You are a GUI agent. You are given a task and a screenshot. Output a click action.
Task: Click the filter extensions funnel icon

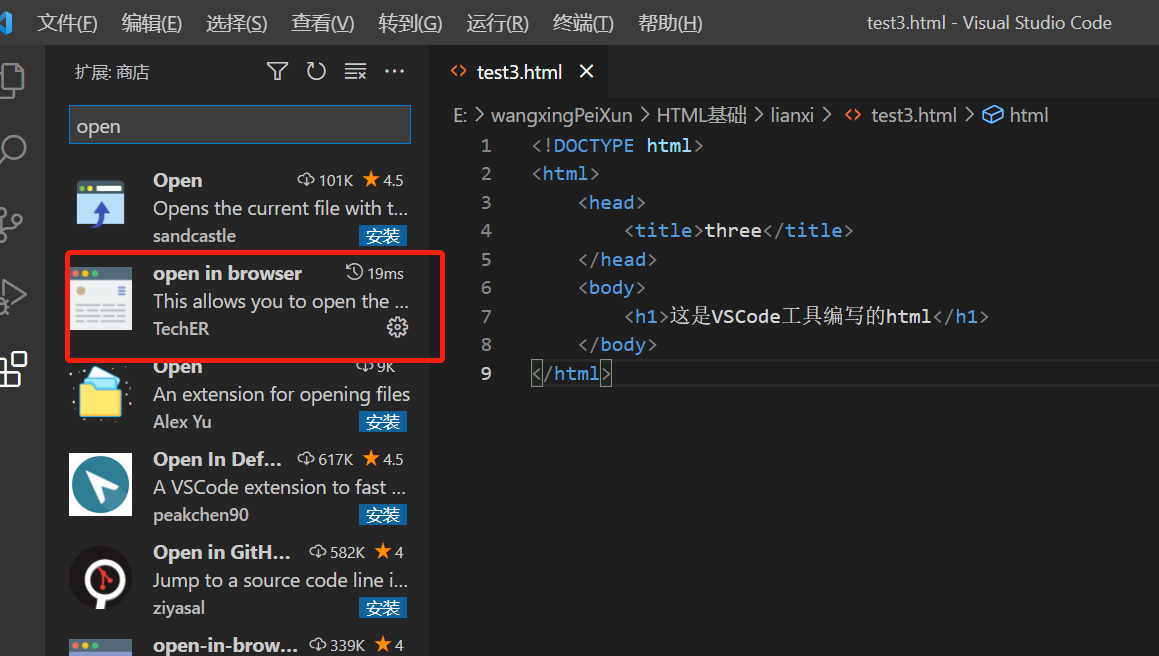tap(277, 72)
